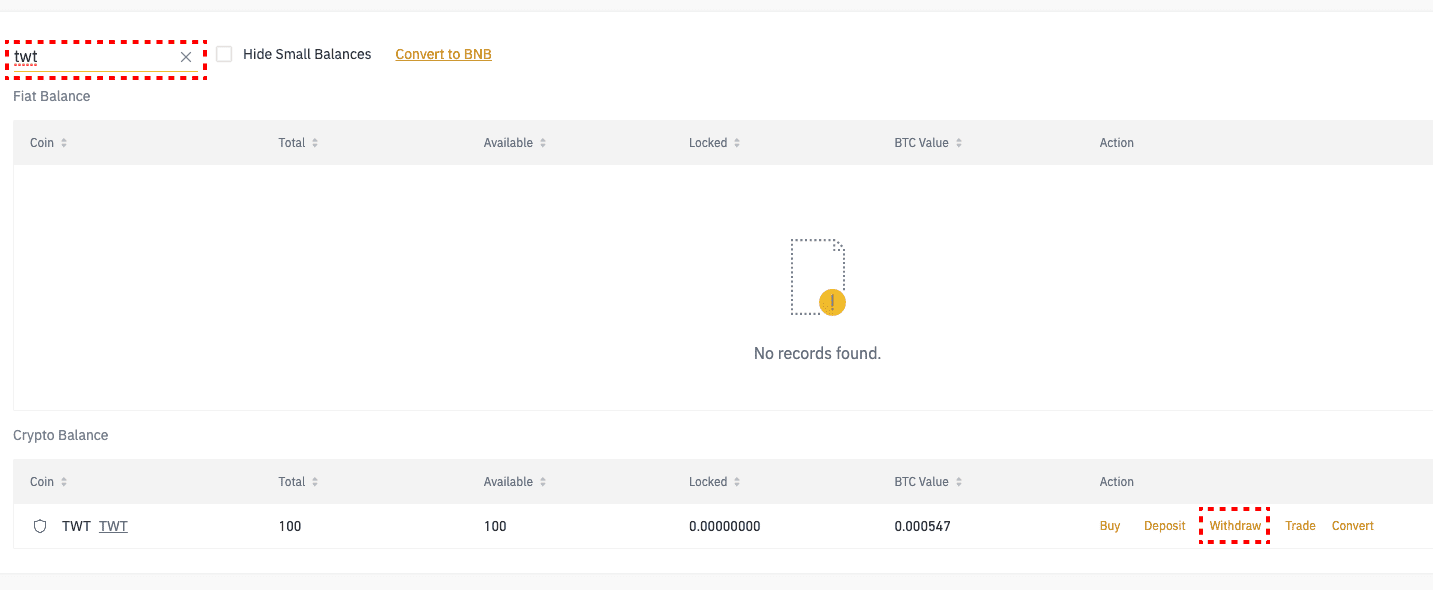Viewport: 1433px width, 590px height.
Task: Sort Fiat table by Available arrows
Action: pos(543,143)
